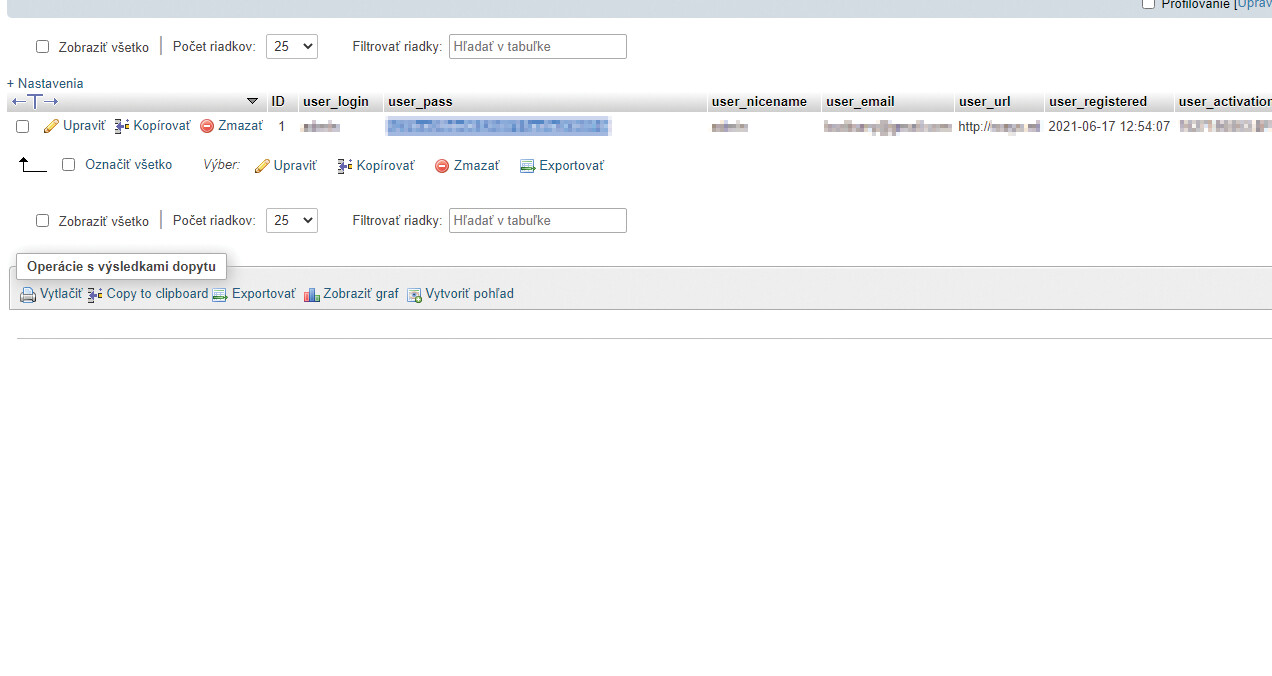Click the red Zmazať icon in row 1
This screenshot has height=676, width=1272.
click(x=207, y=127)
